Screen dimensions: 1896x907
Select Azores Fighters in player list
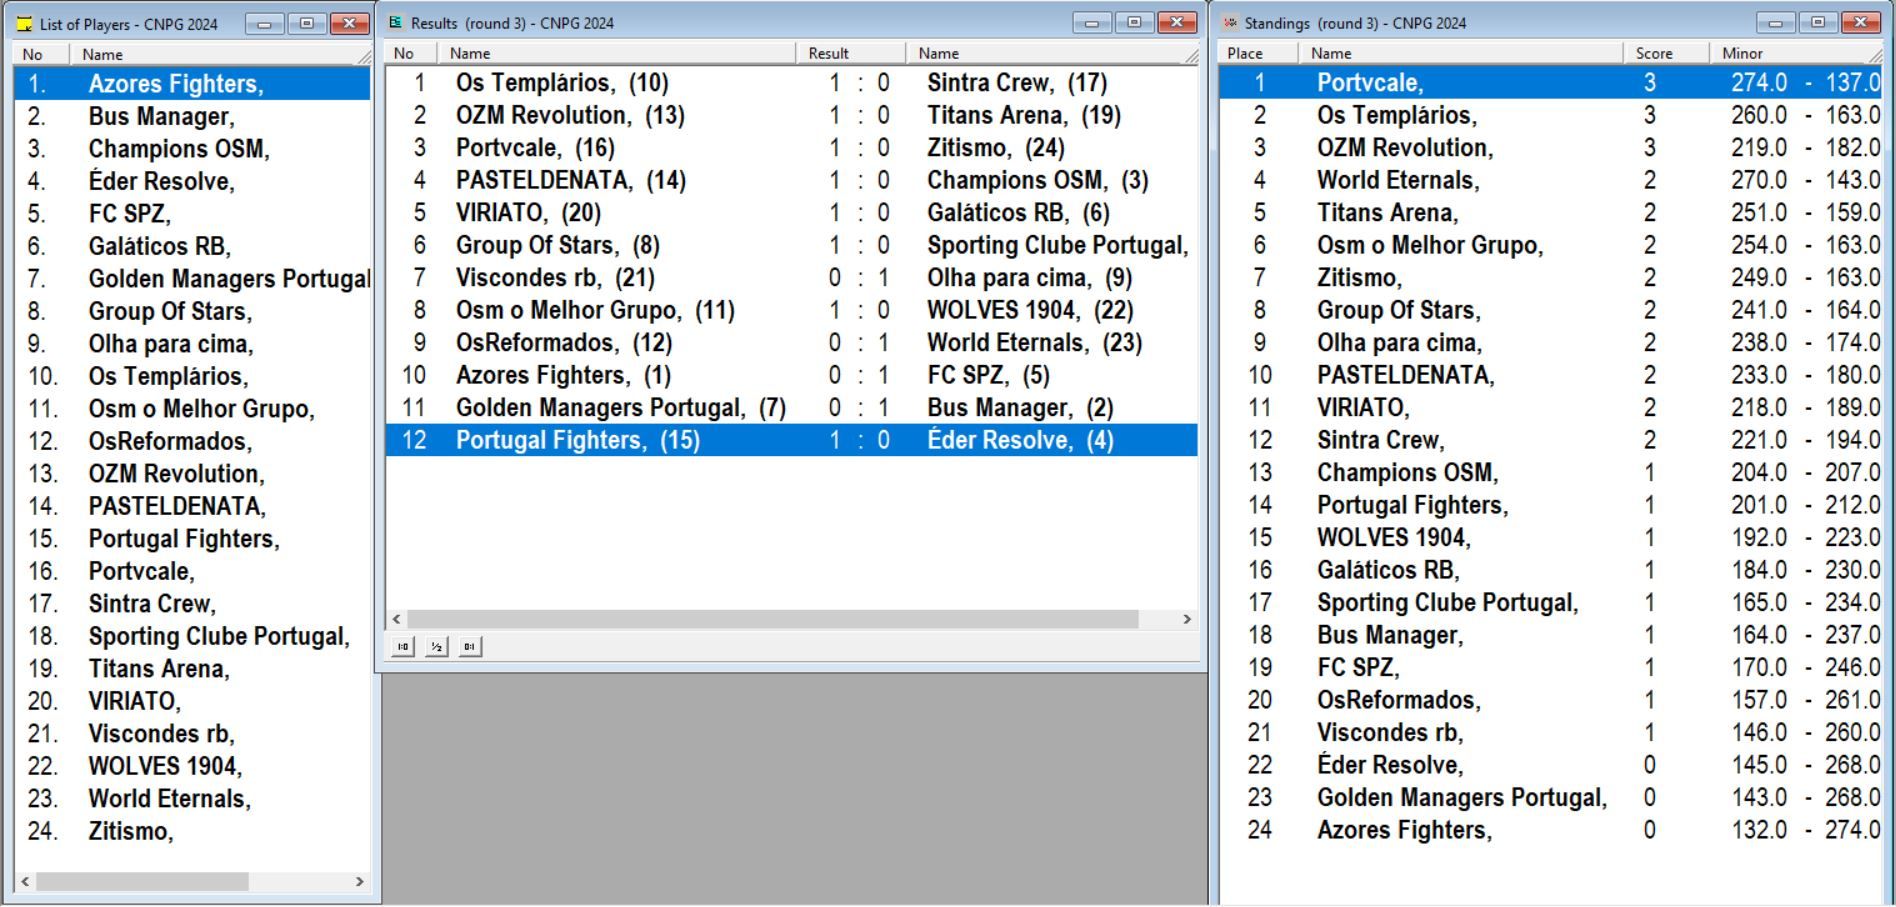(192, 84)
